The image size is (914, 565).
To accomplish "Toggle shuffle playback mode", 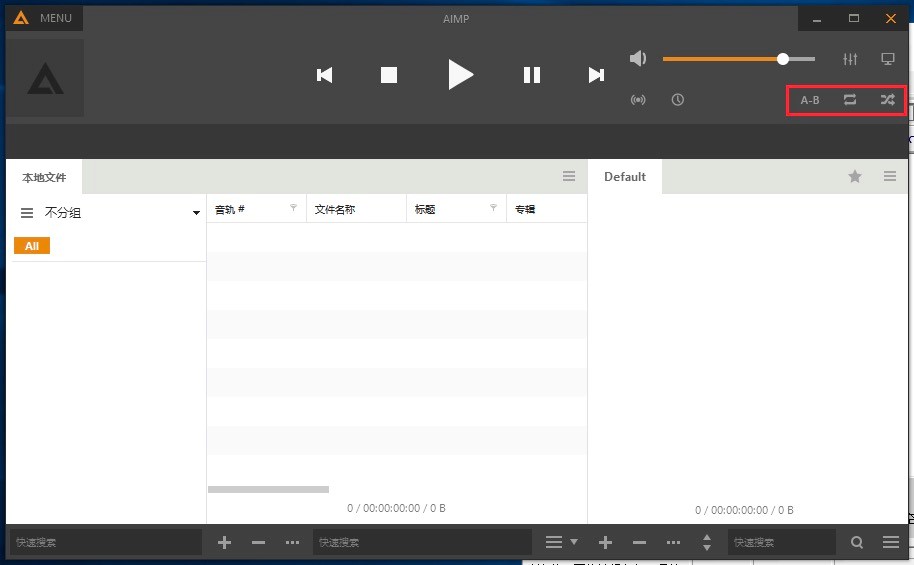I will click(887, 100).
